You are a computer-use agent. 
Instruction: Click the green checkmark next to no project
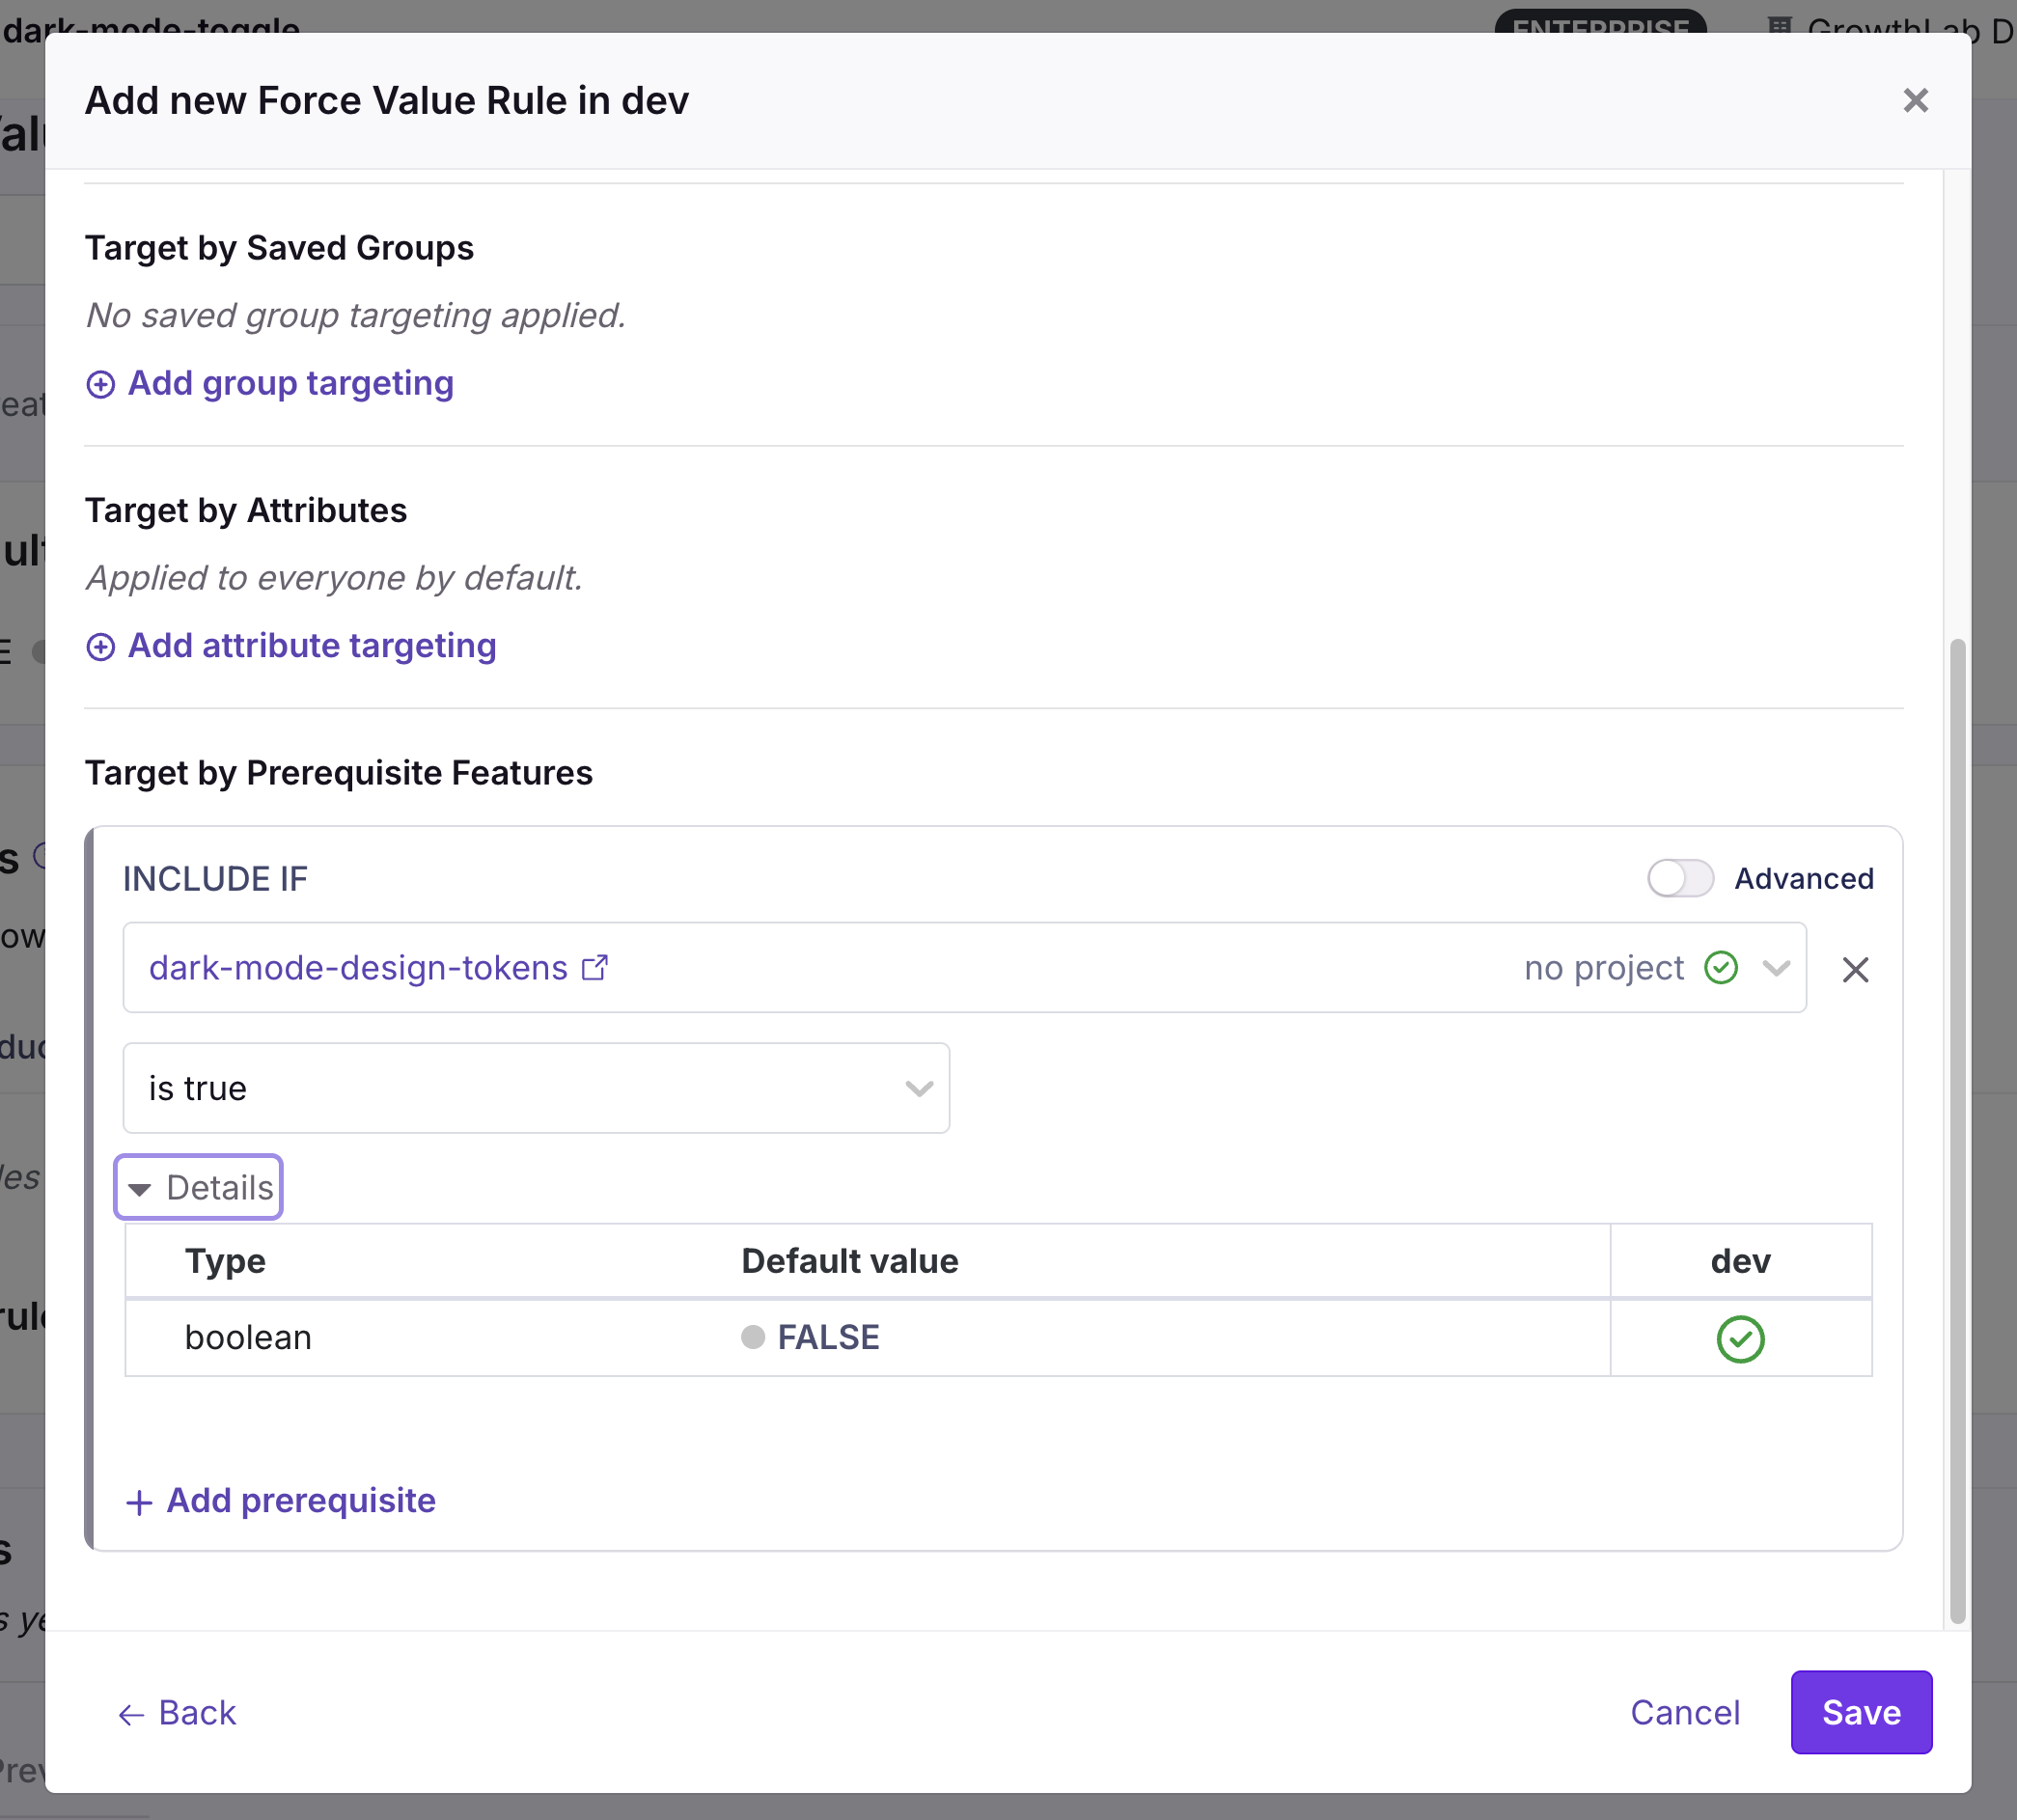point(1720,968)
